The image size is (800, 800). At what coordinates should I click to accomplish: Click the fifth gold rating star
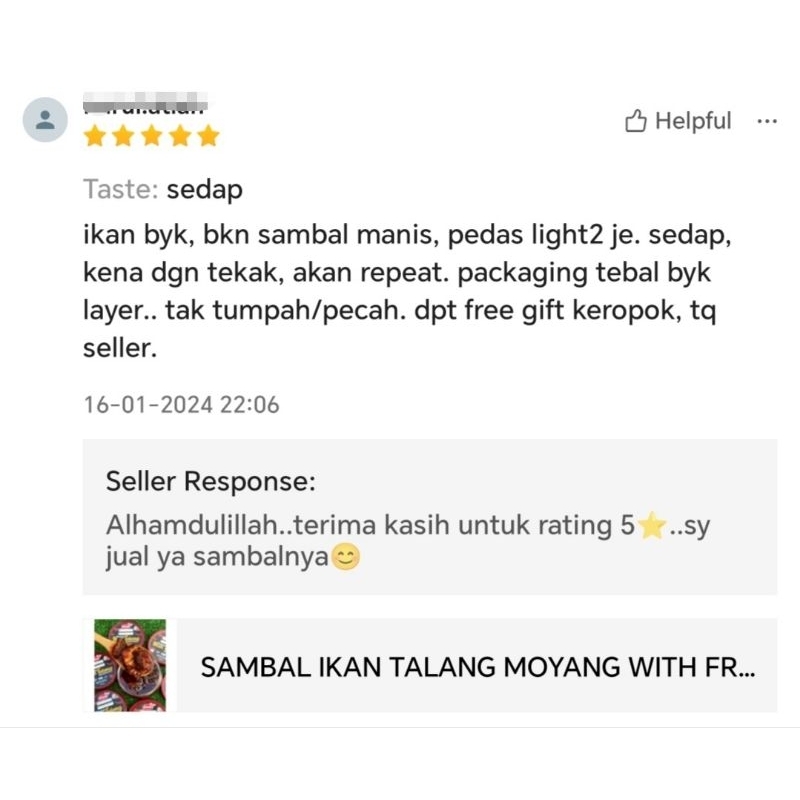pos(208,136)
